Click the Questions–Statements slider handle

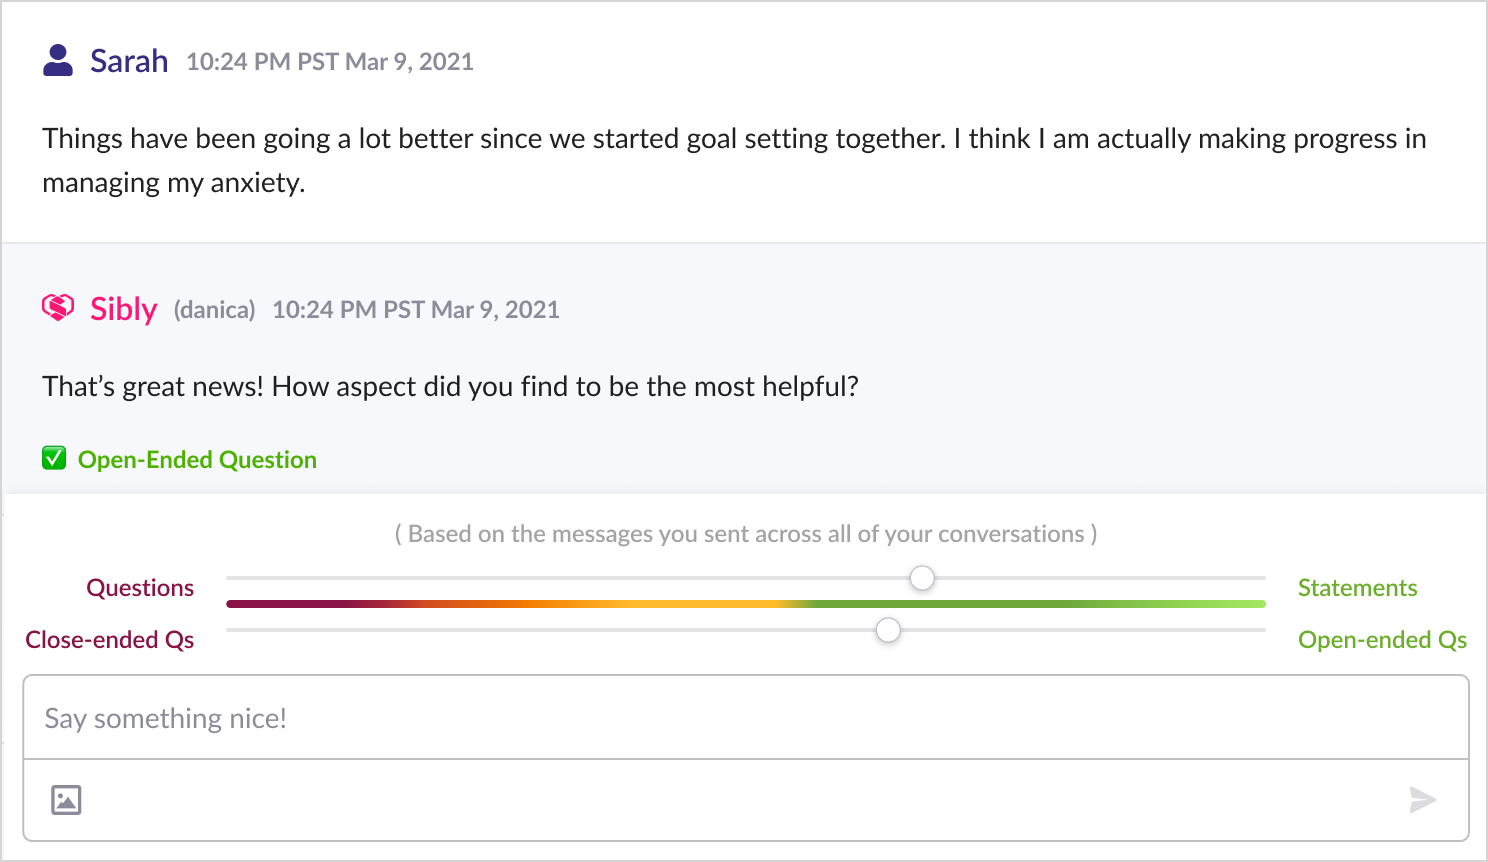click(x=922, y=578)
